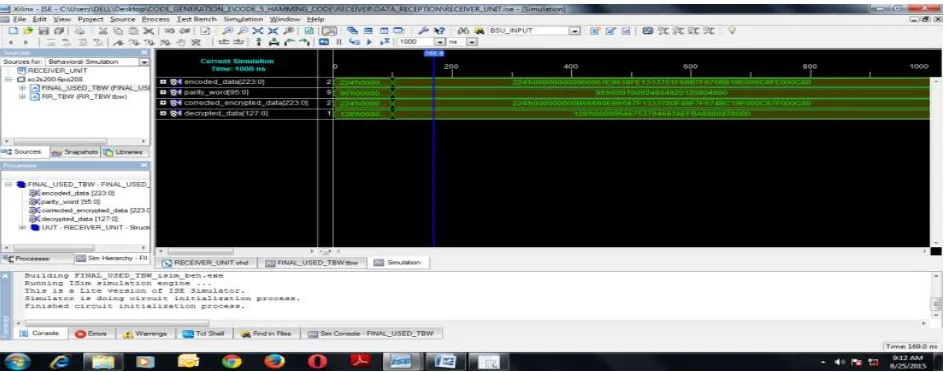
Task: Expand the encoded_data[223:0] signal
Action: pyautogui.click(x=163, y=82)
